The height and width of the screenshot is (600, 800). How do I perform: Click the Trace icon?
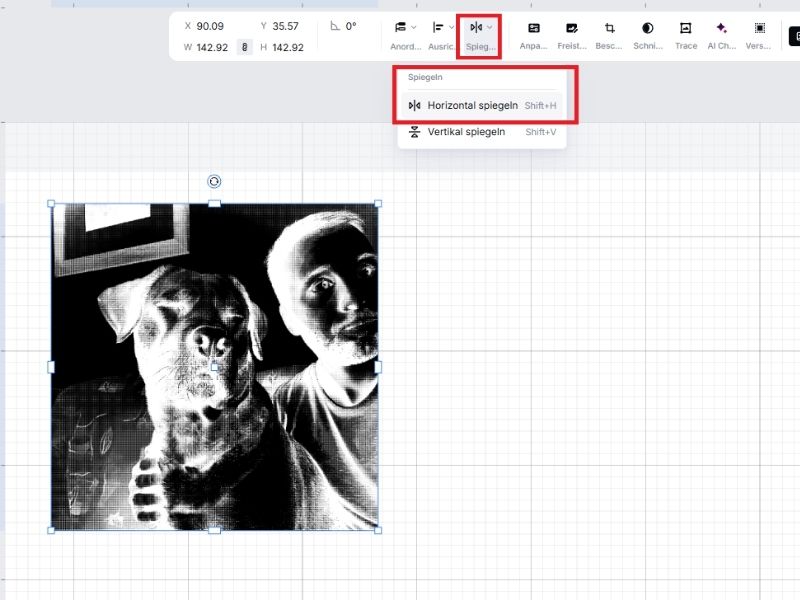tap(686, 28)
